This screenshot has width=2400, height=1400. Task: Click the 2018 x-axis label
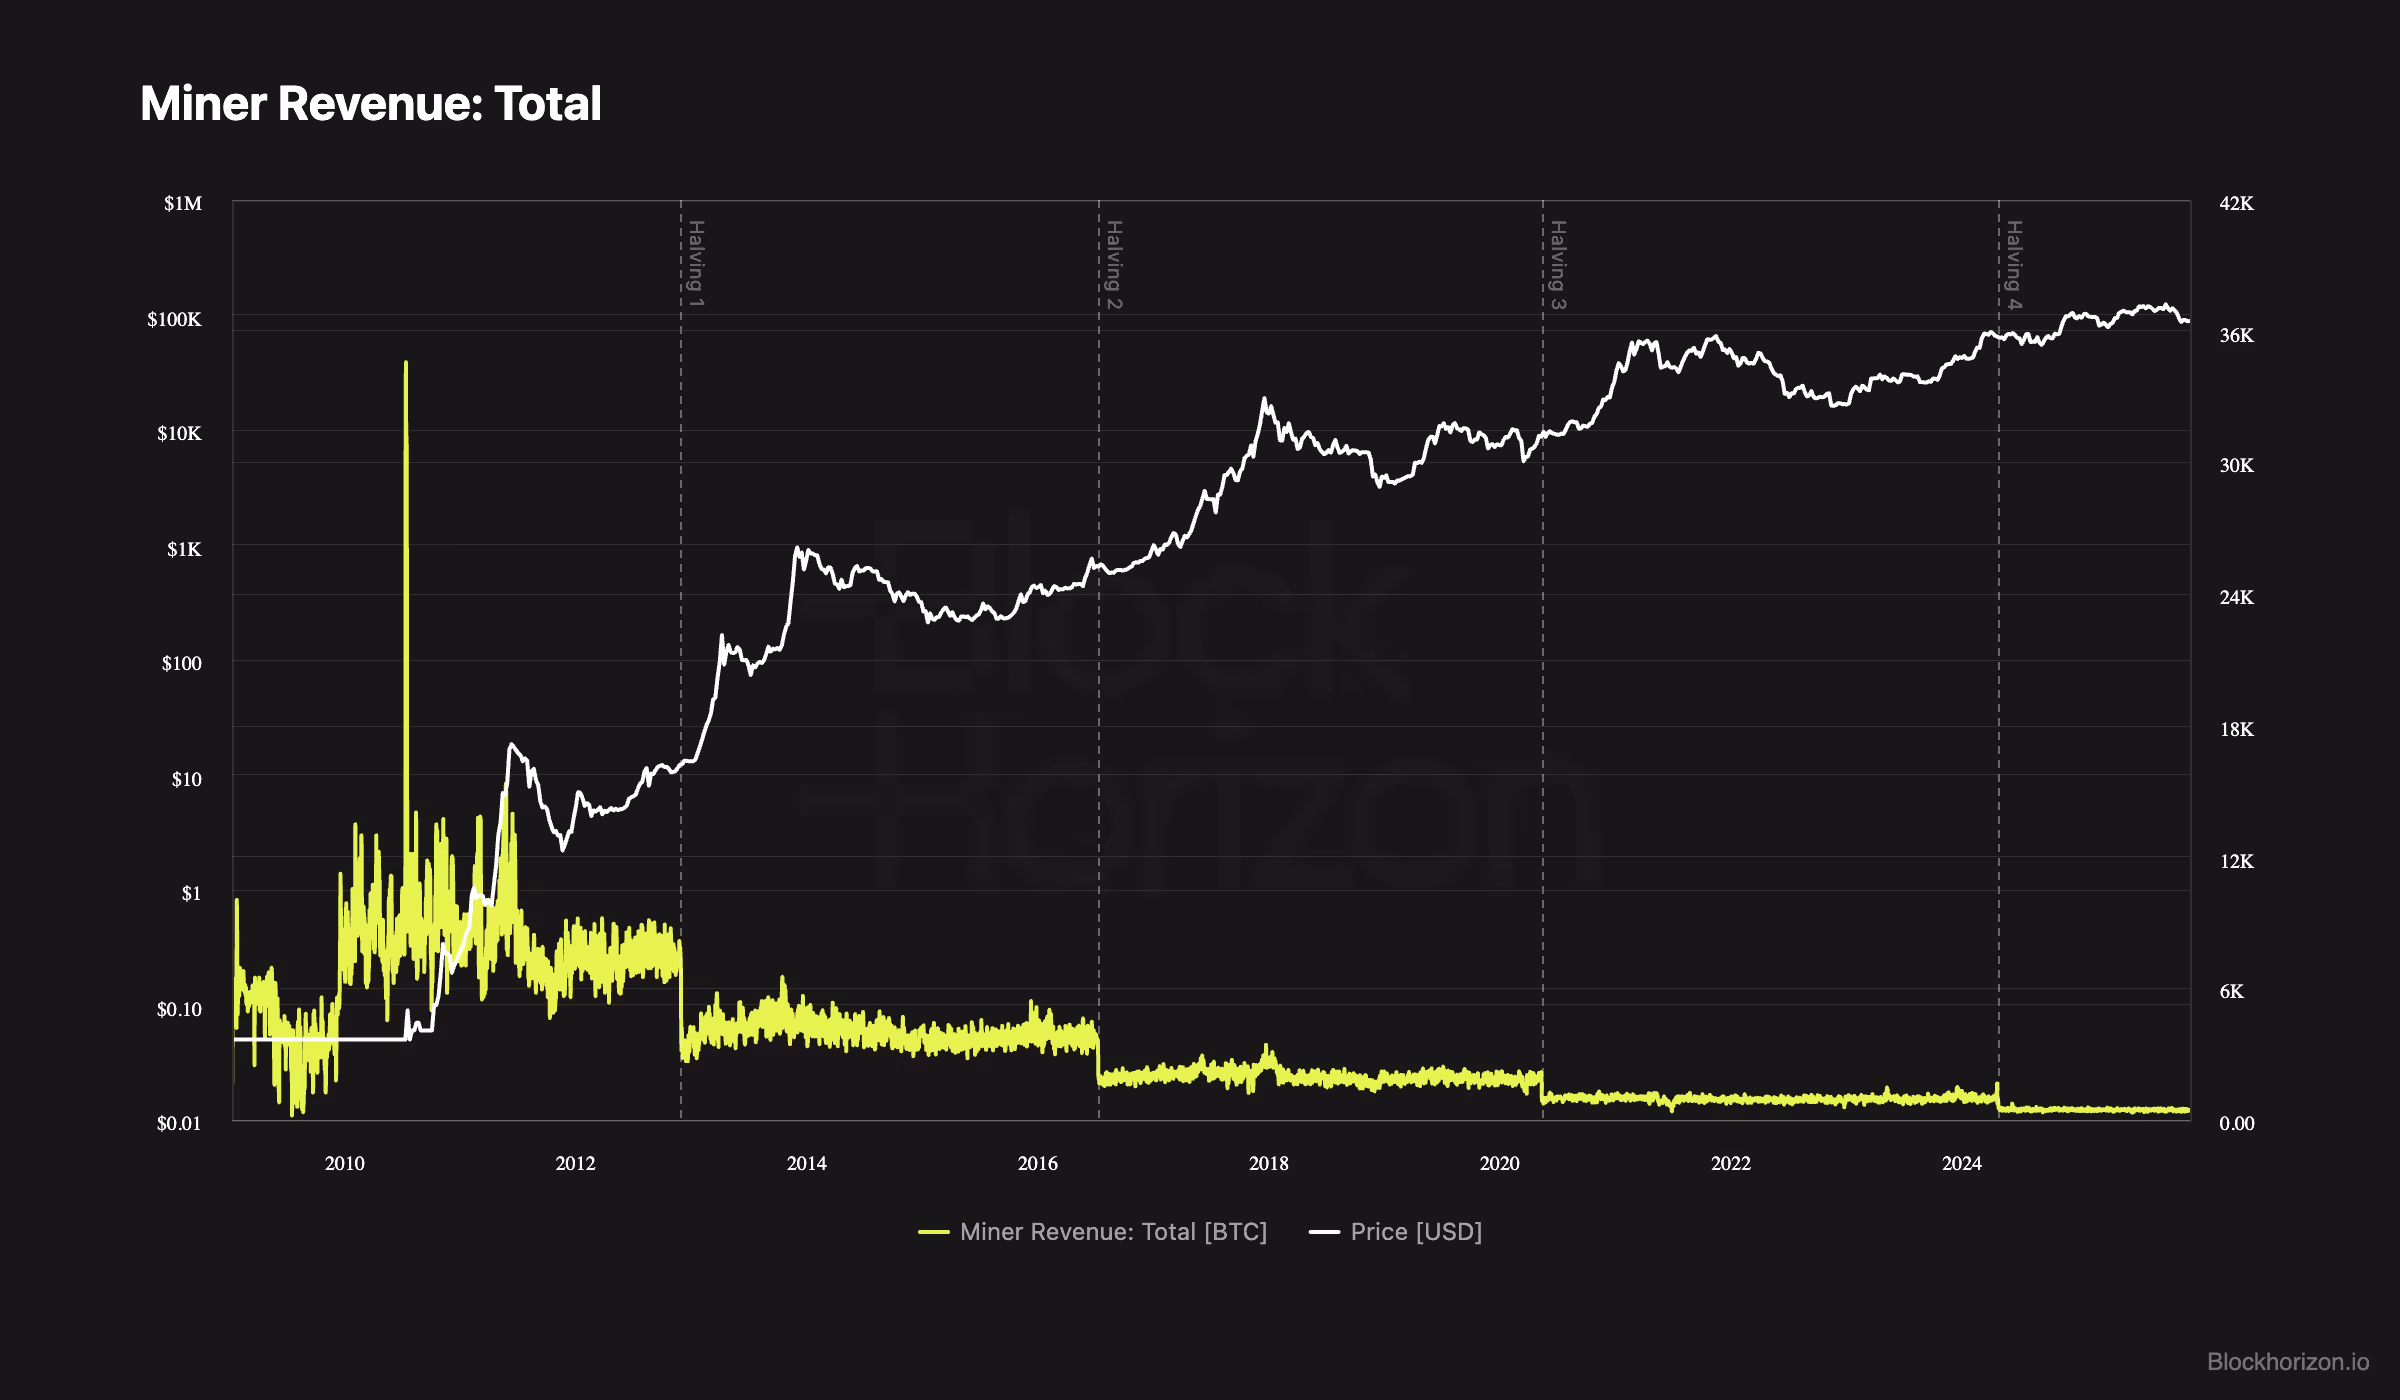tap(1268, 1163)
